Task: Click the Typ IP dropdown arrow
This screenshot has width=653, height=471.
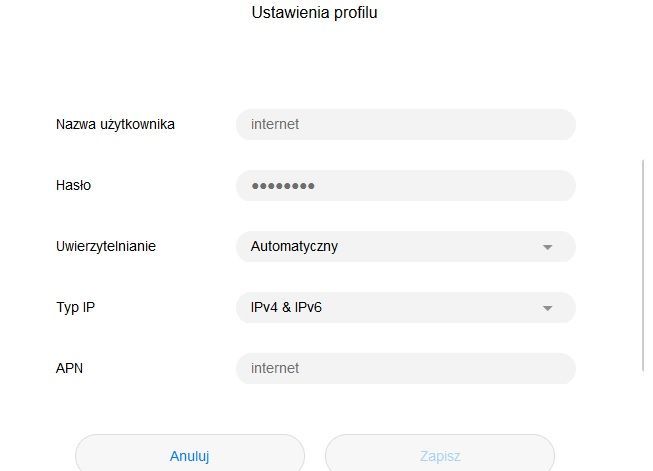Action: click(547, 308)
